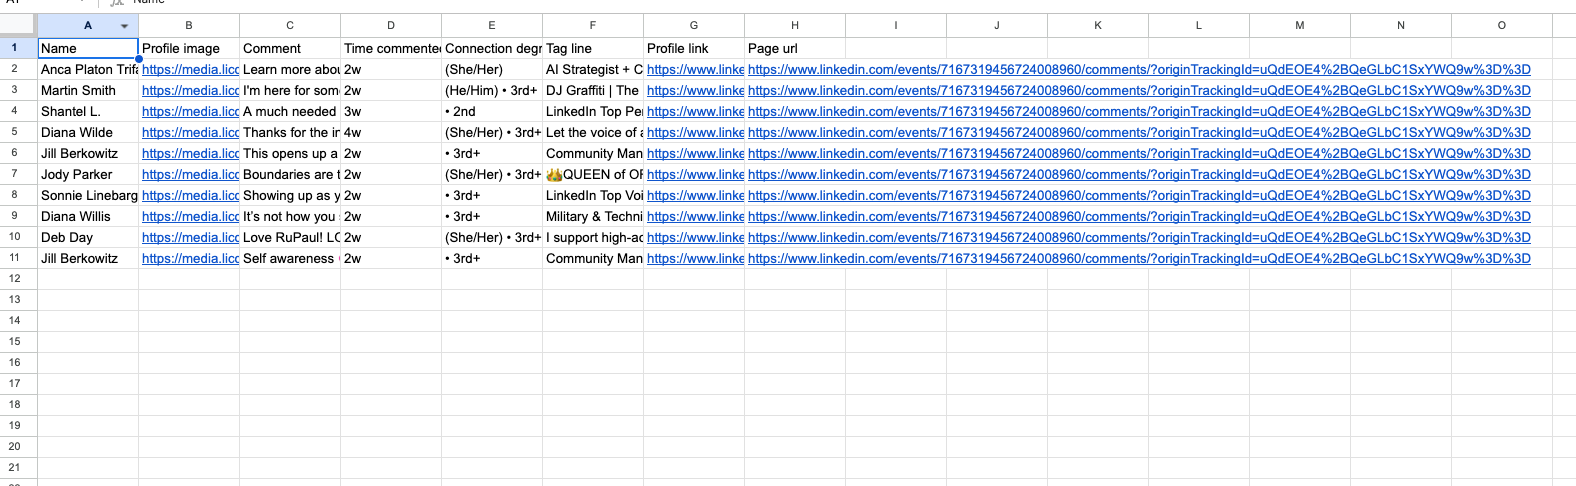Click the Page url header cell
This screenshot has width=1576, height=486.
coord(795,48)
